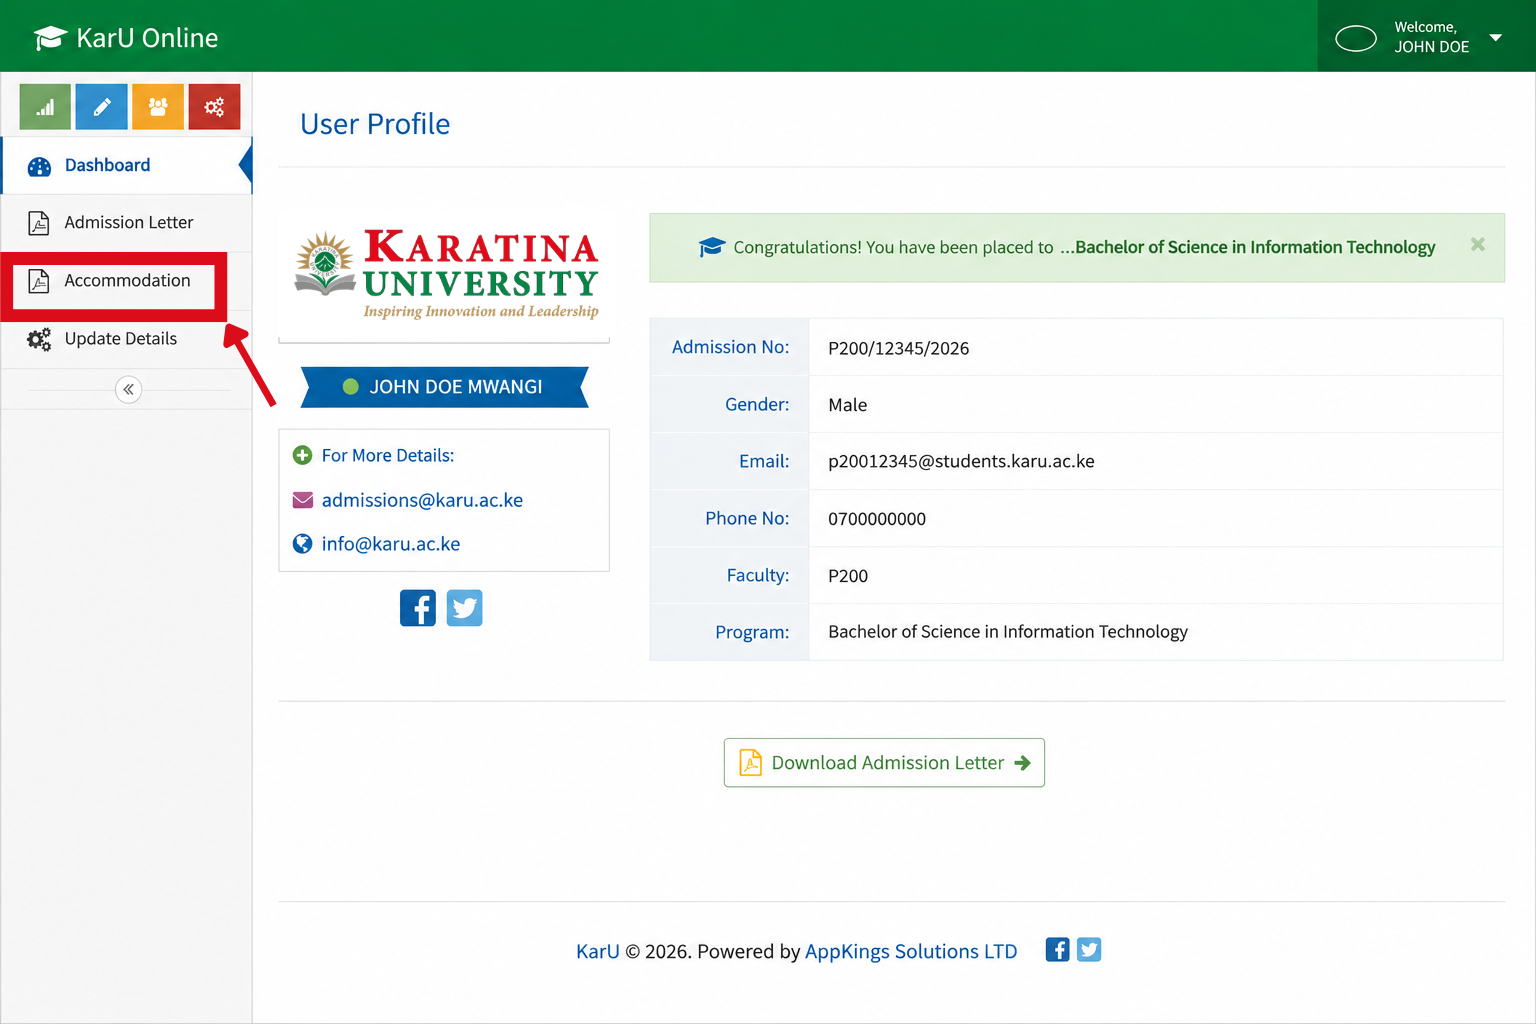The width and height of the screenshot is (1536, 1024).
Task: Click the bold program name in the alert
Action: pyautogui.click(x=1255, y=247)
